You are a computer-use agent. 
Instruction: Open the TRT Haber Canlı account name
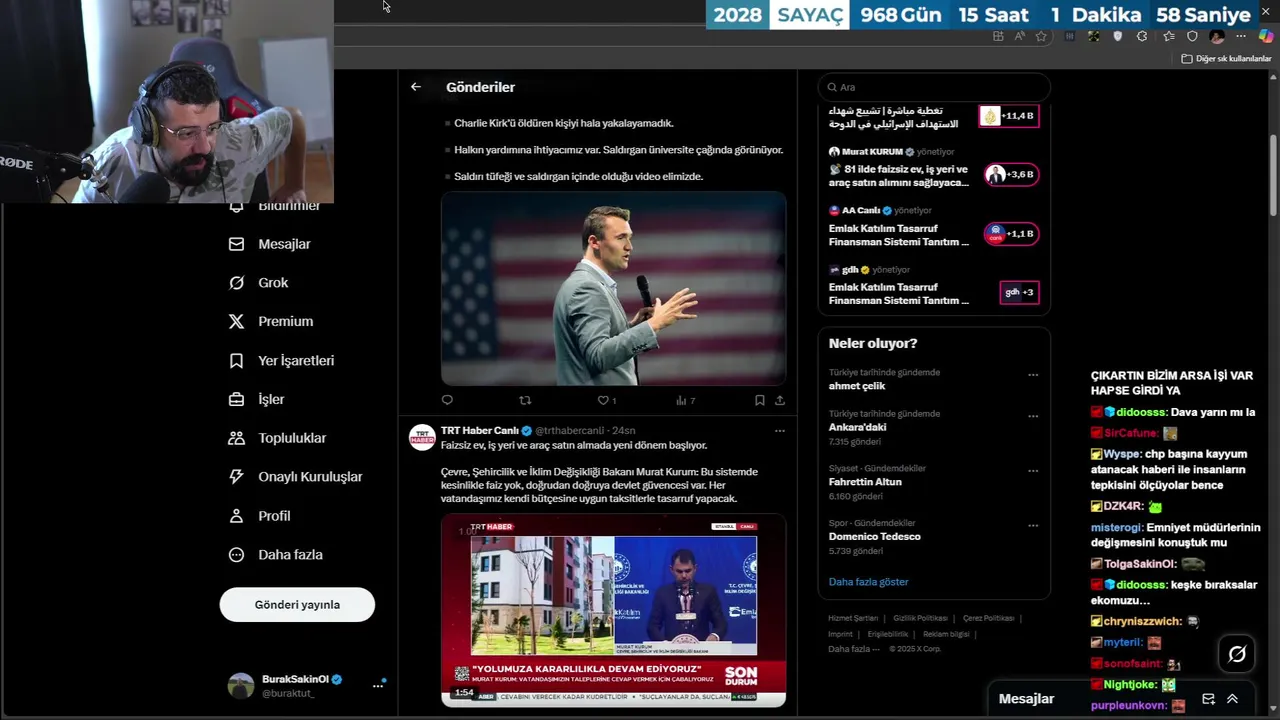(x=480, y=431)
